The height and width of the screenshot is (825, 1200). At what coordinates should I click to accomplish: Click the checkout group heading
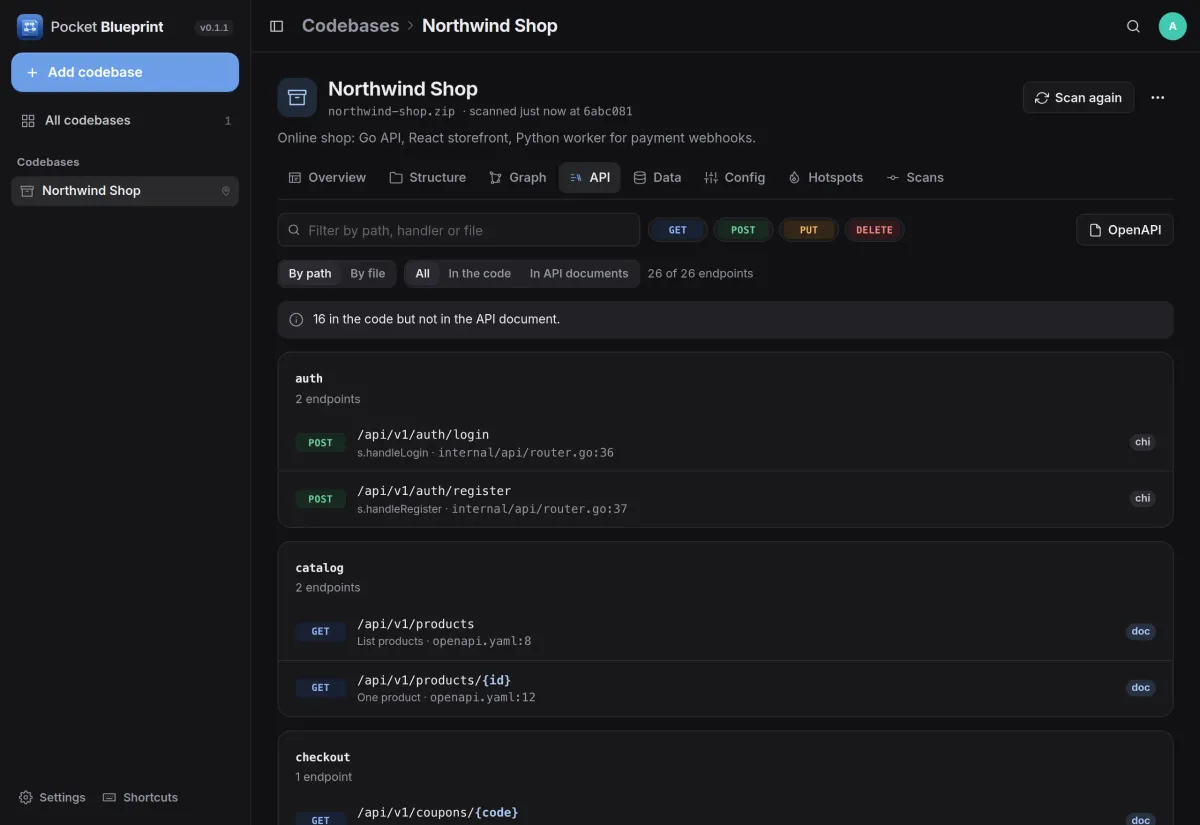(x=322, y=757)
